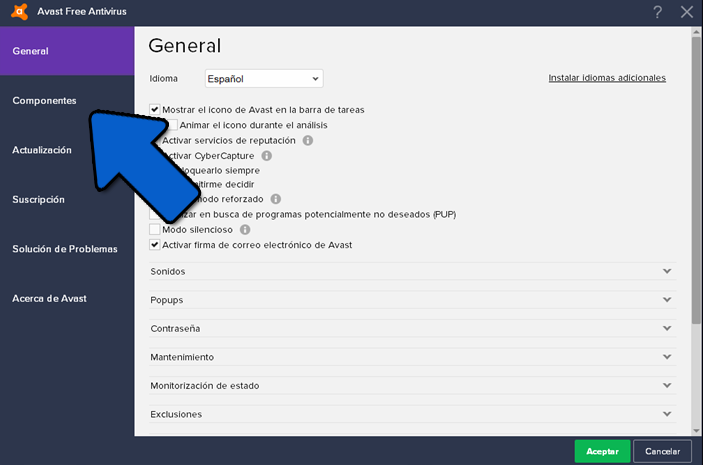Switch to the Suscripción tab

[67, 200]
